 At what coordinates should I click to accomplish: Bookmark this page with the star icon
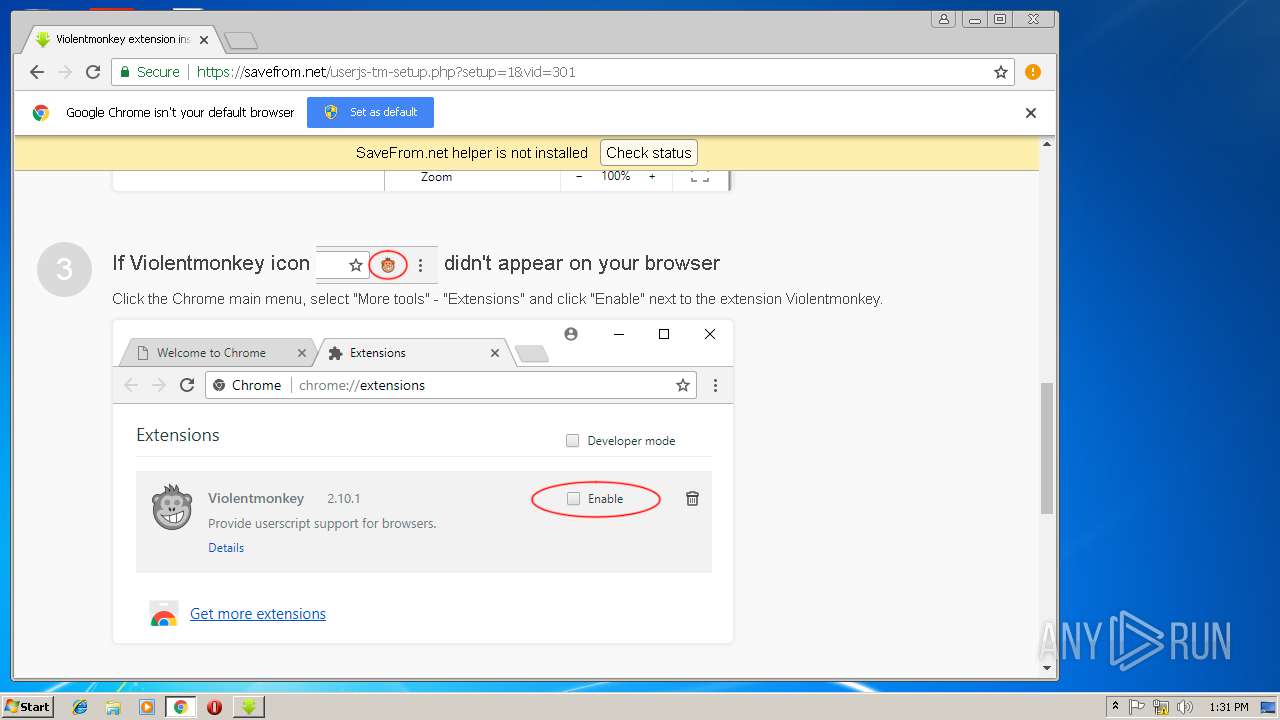click(1000, 72)
